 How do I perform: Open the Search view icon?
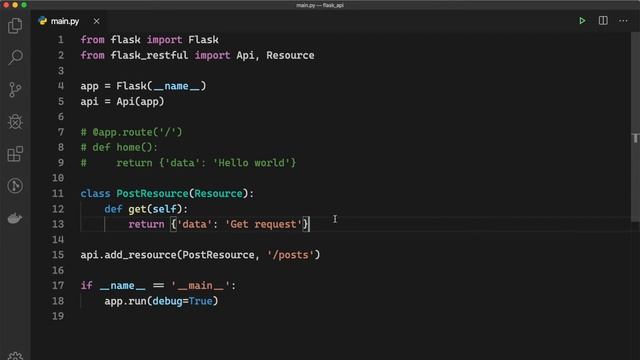(15, 57)
